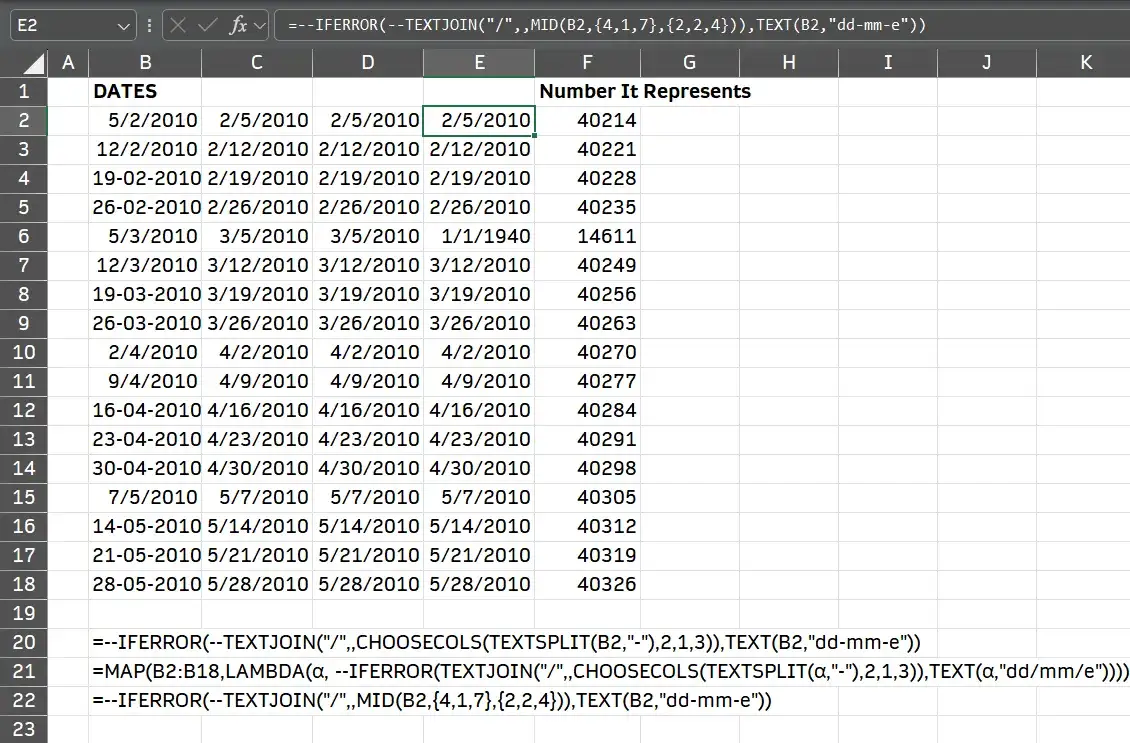
Task: Click inside the formula bar
Action: tap(600, 24)
